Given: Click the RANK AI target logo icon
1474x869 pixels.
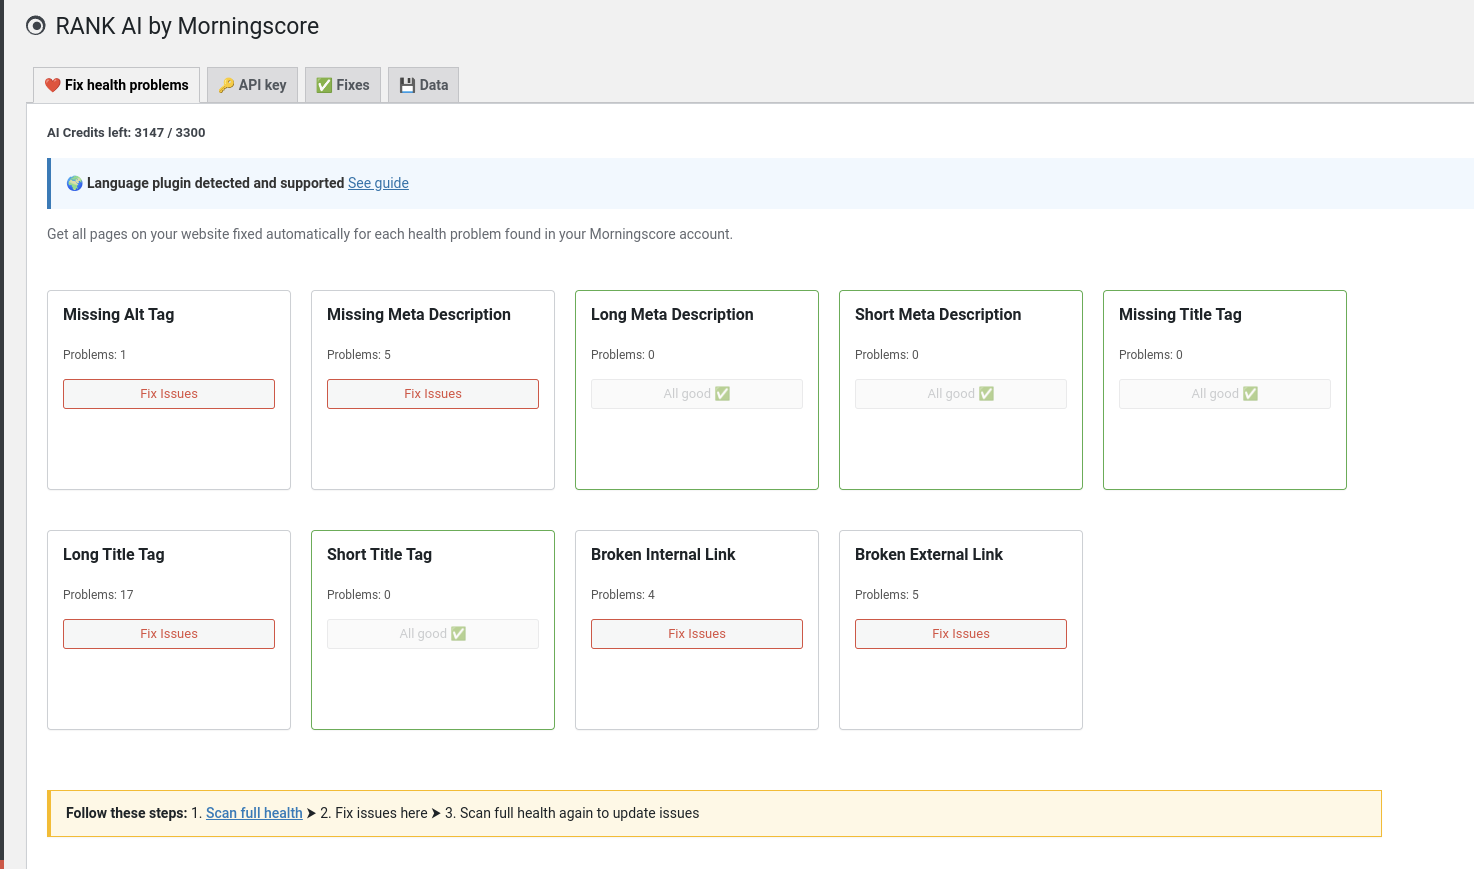Looking at the screenshot, I should [x=36, y=26].
